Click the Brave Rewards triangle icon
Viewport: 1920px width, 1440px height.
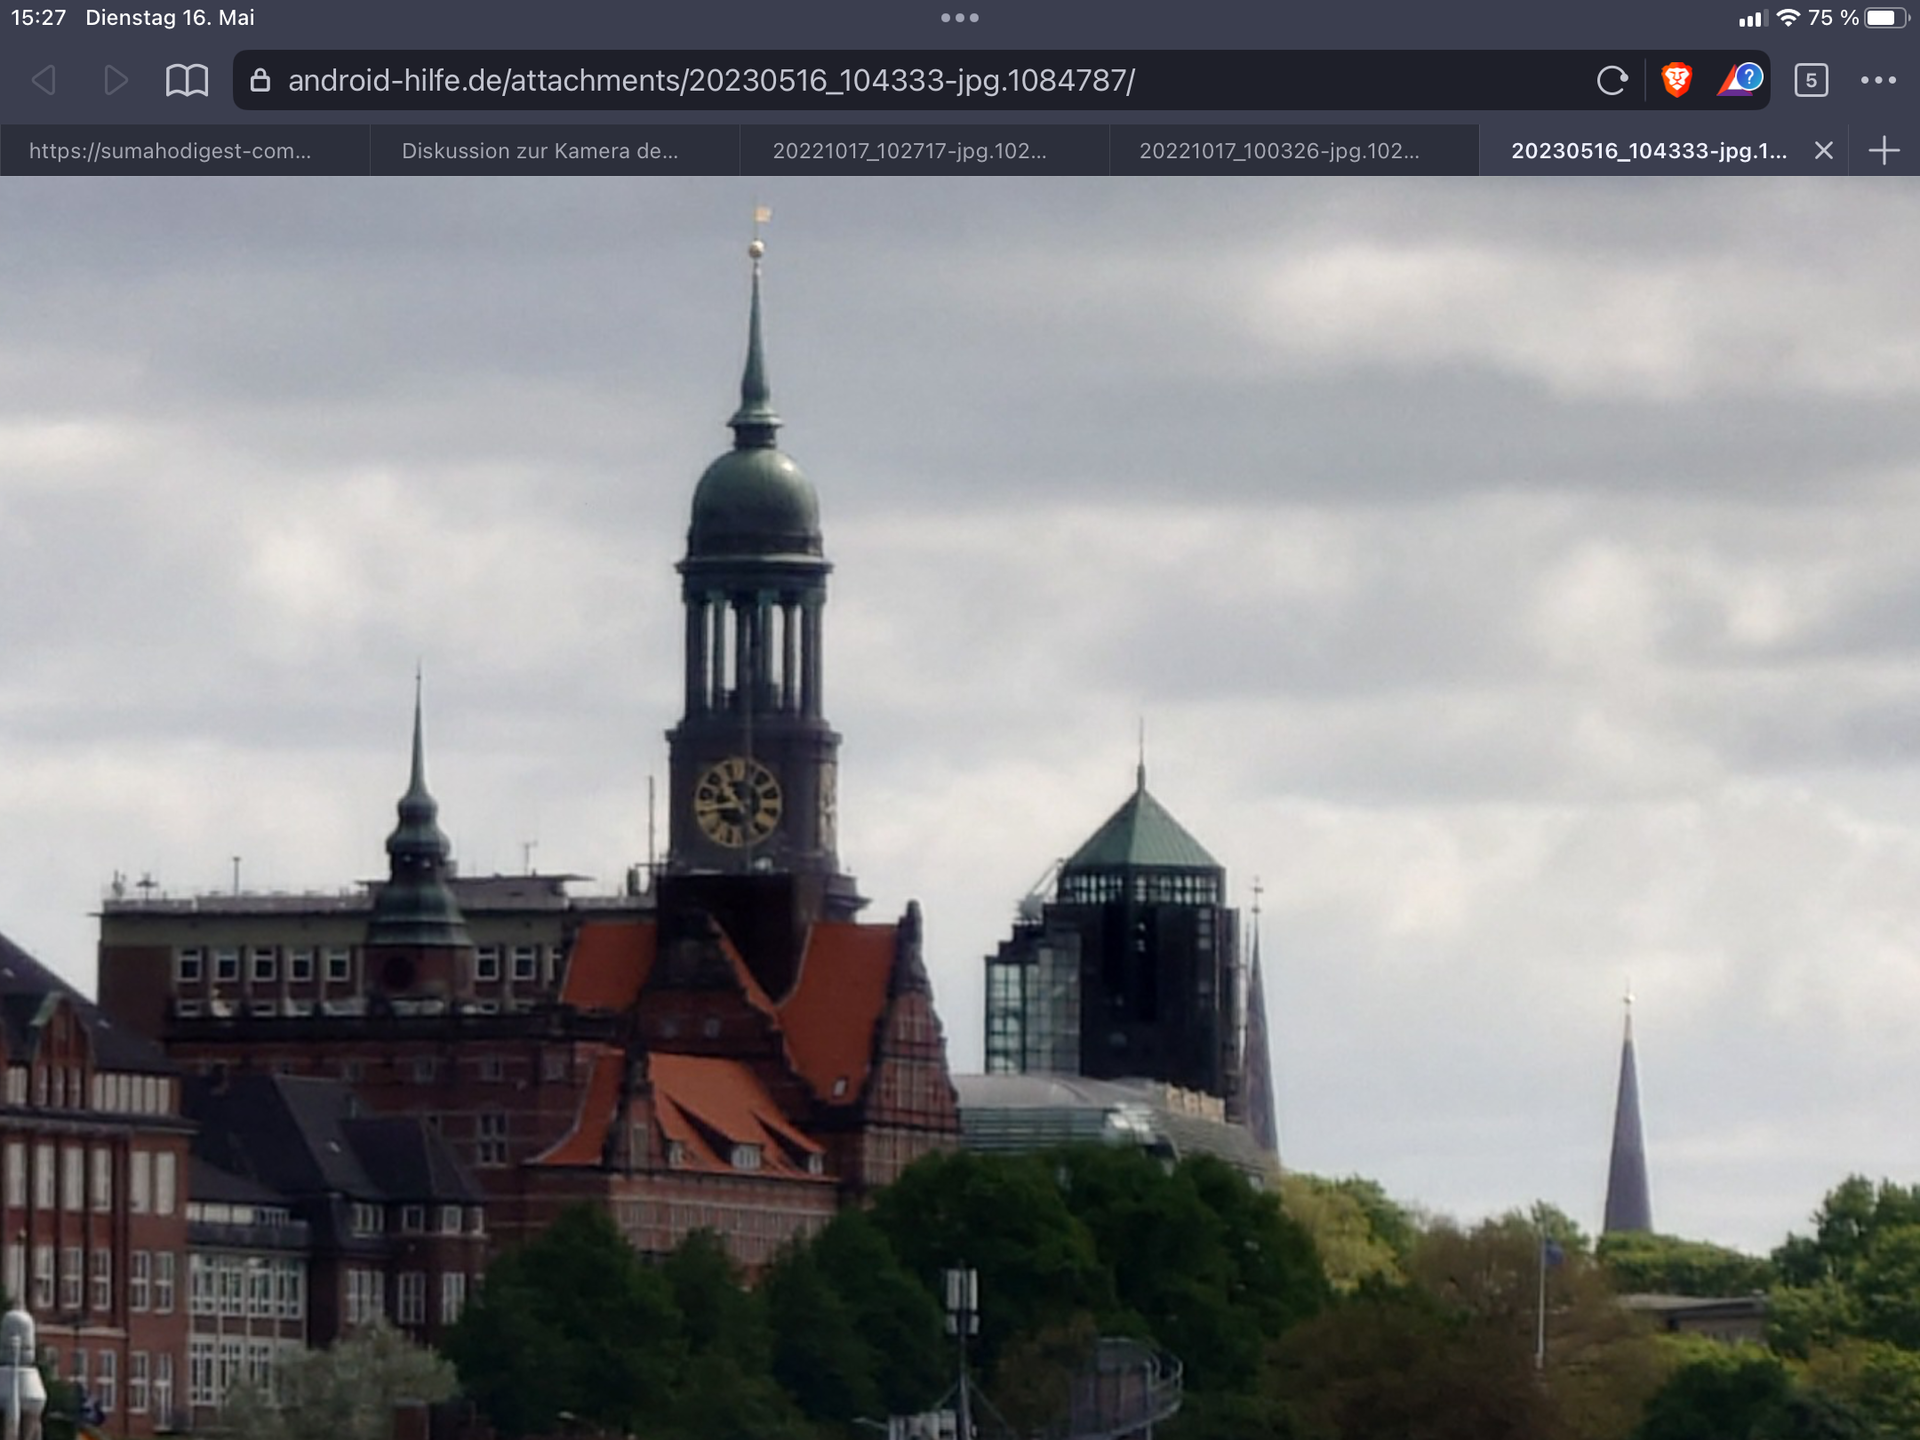coord(1740,79)
